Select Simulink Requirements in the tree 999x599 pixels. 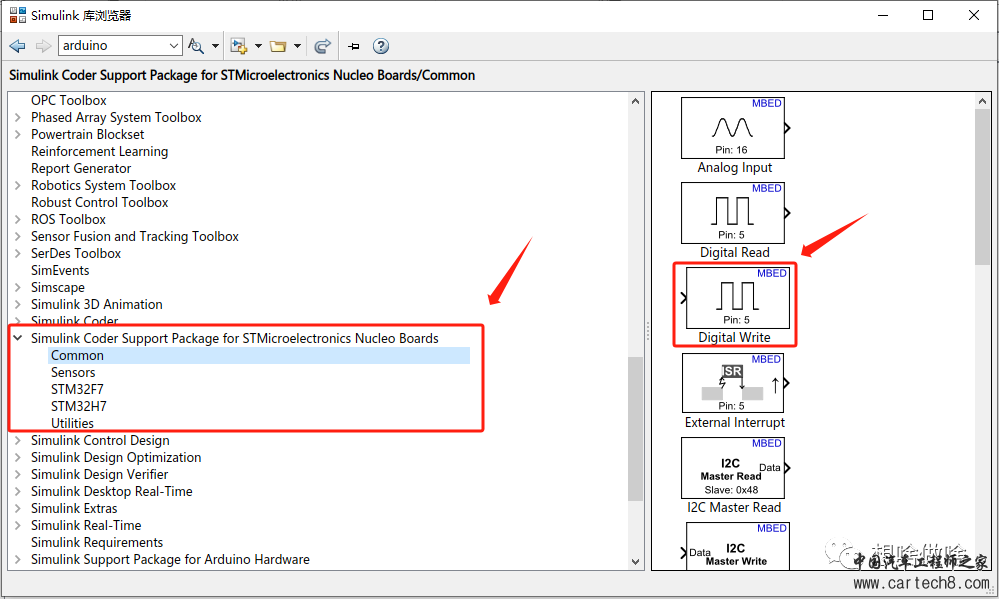(97, 542)
